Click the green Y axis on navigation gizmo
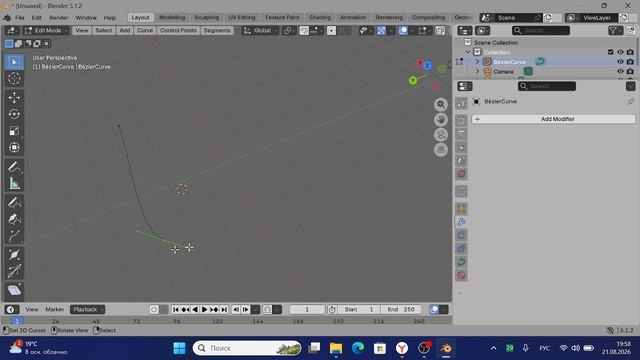This screenshot has height=360, width=640. [413, 80]
